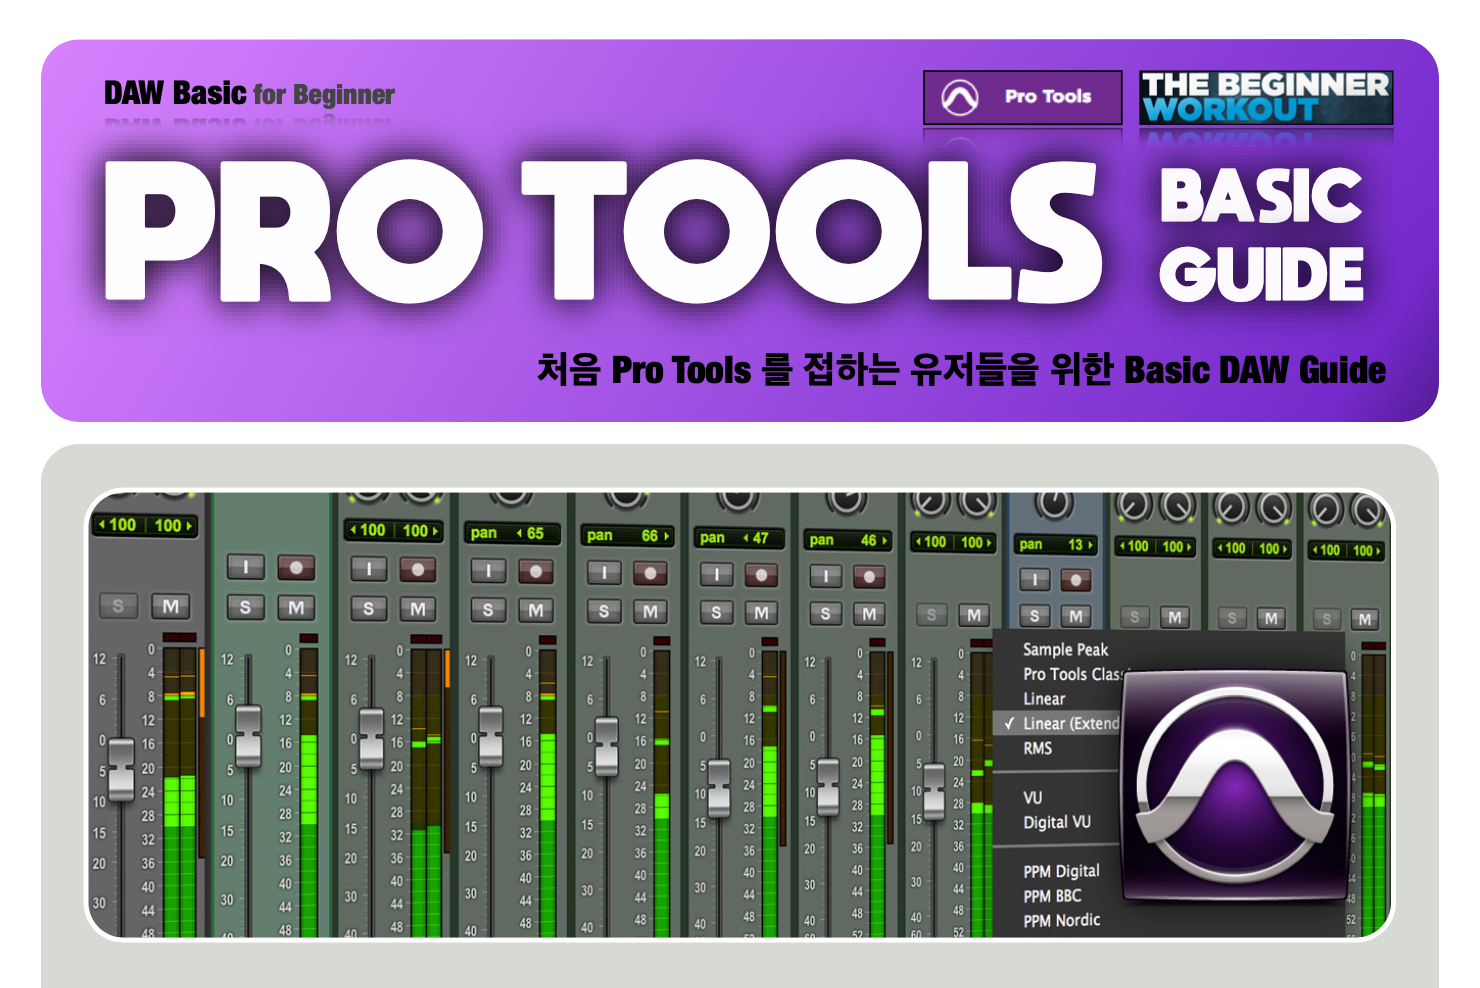Click the pan 66 value display
Viewport: 1480px width, 988px height.
tap(627, 536)
